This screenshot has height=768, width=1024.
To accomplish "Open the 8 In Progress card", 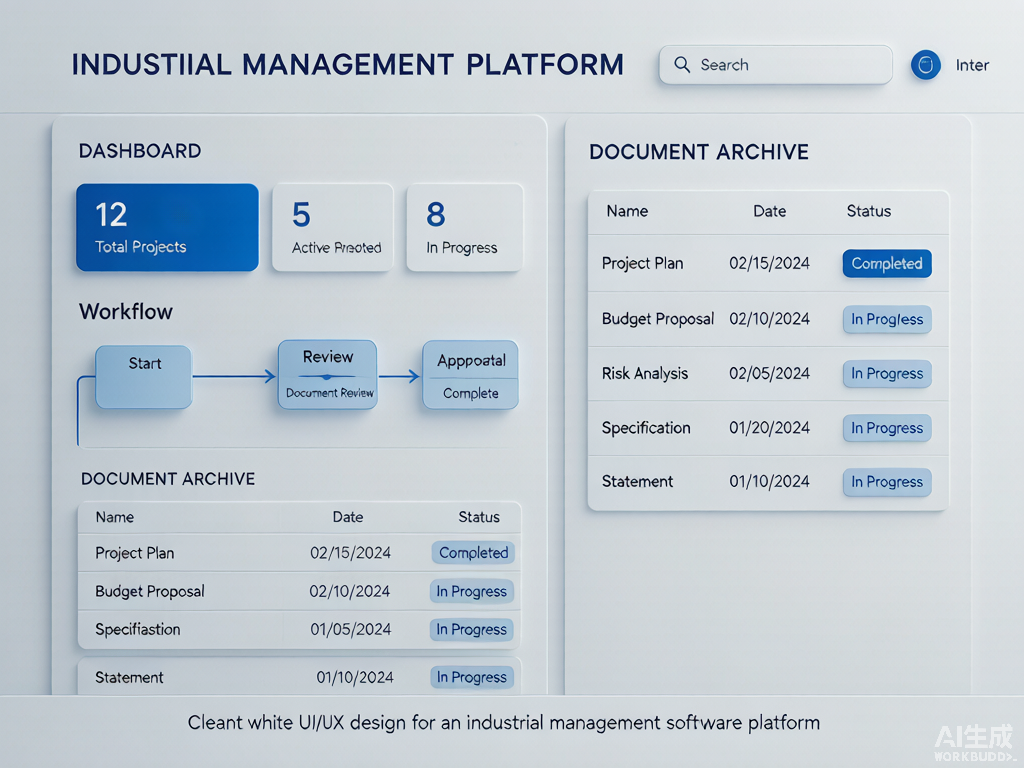I will (x=464, y=227).
